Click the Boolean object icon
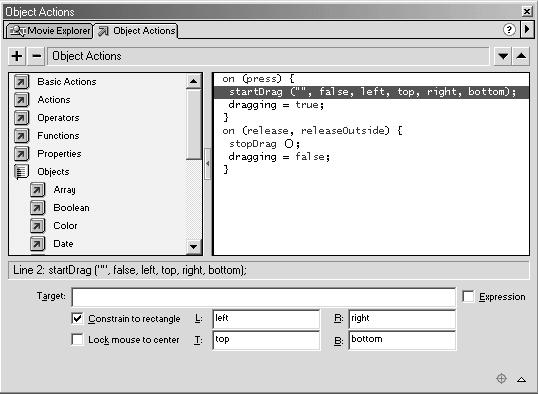538x394 pixels. pos(37,208)
